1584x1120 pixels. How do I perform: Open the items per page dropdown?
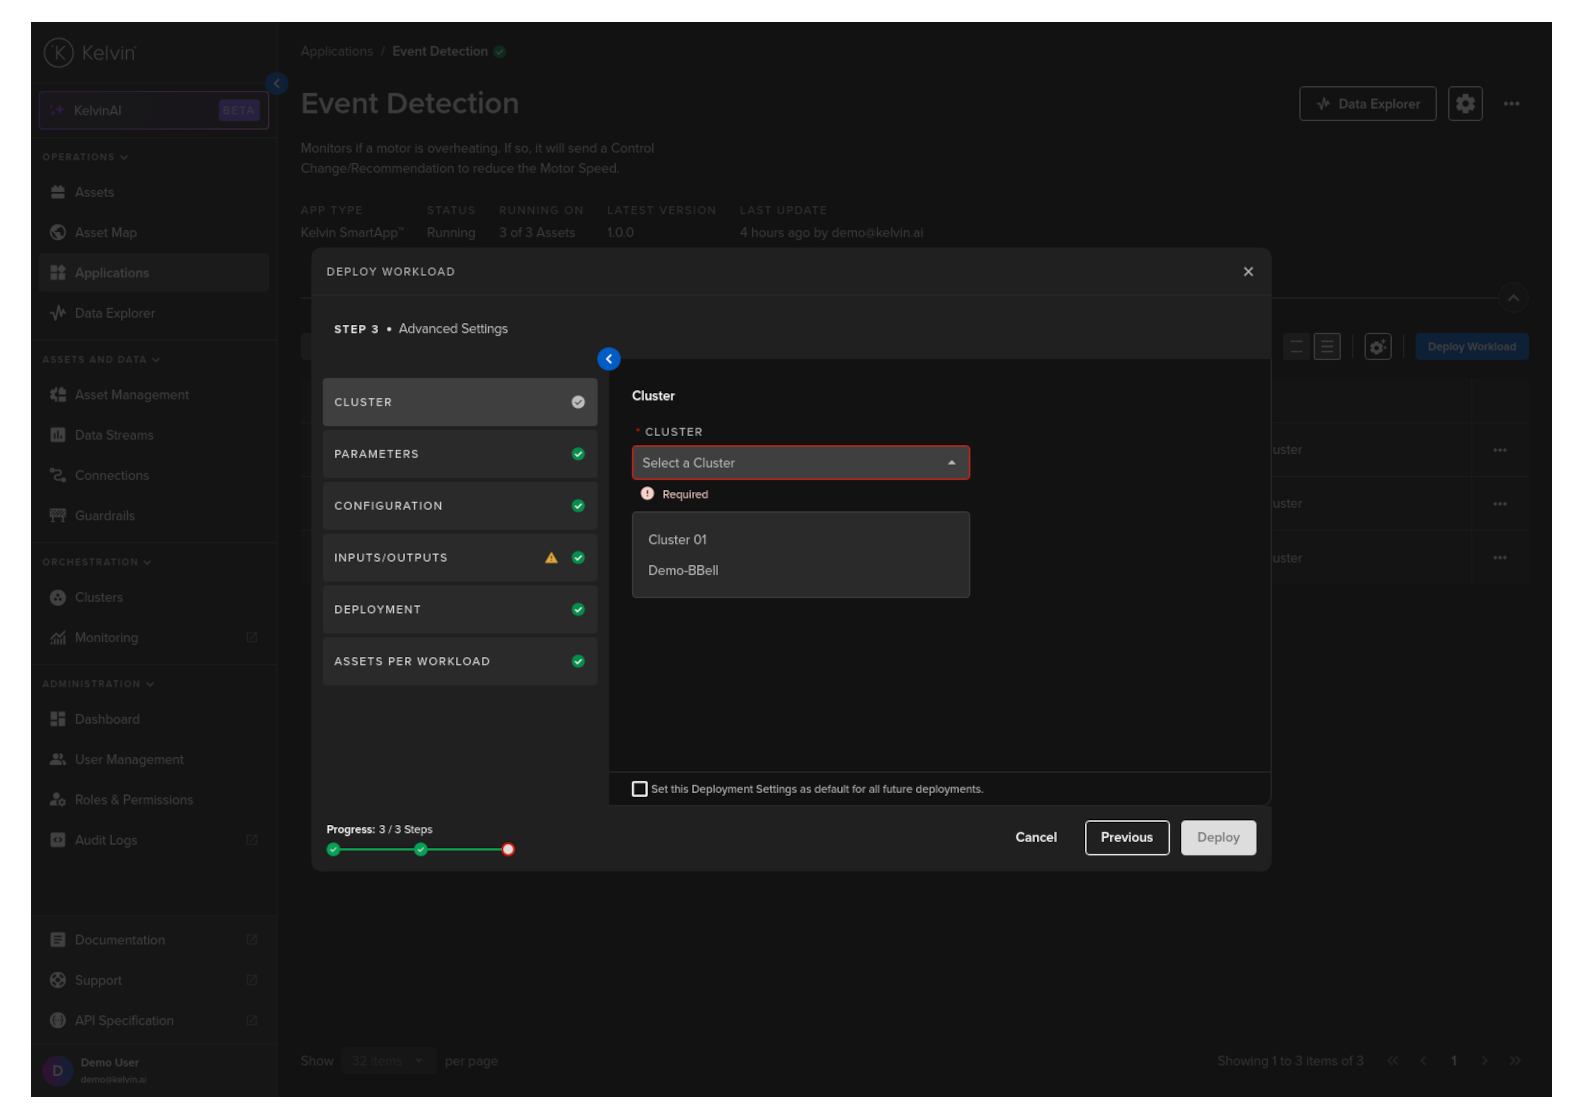388,1061
